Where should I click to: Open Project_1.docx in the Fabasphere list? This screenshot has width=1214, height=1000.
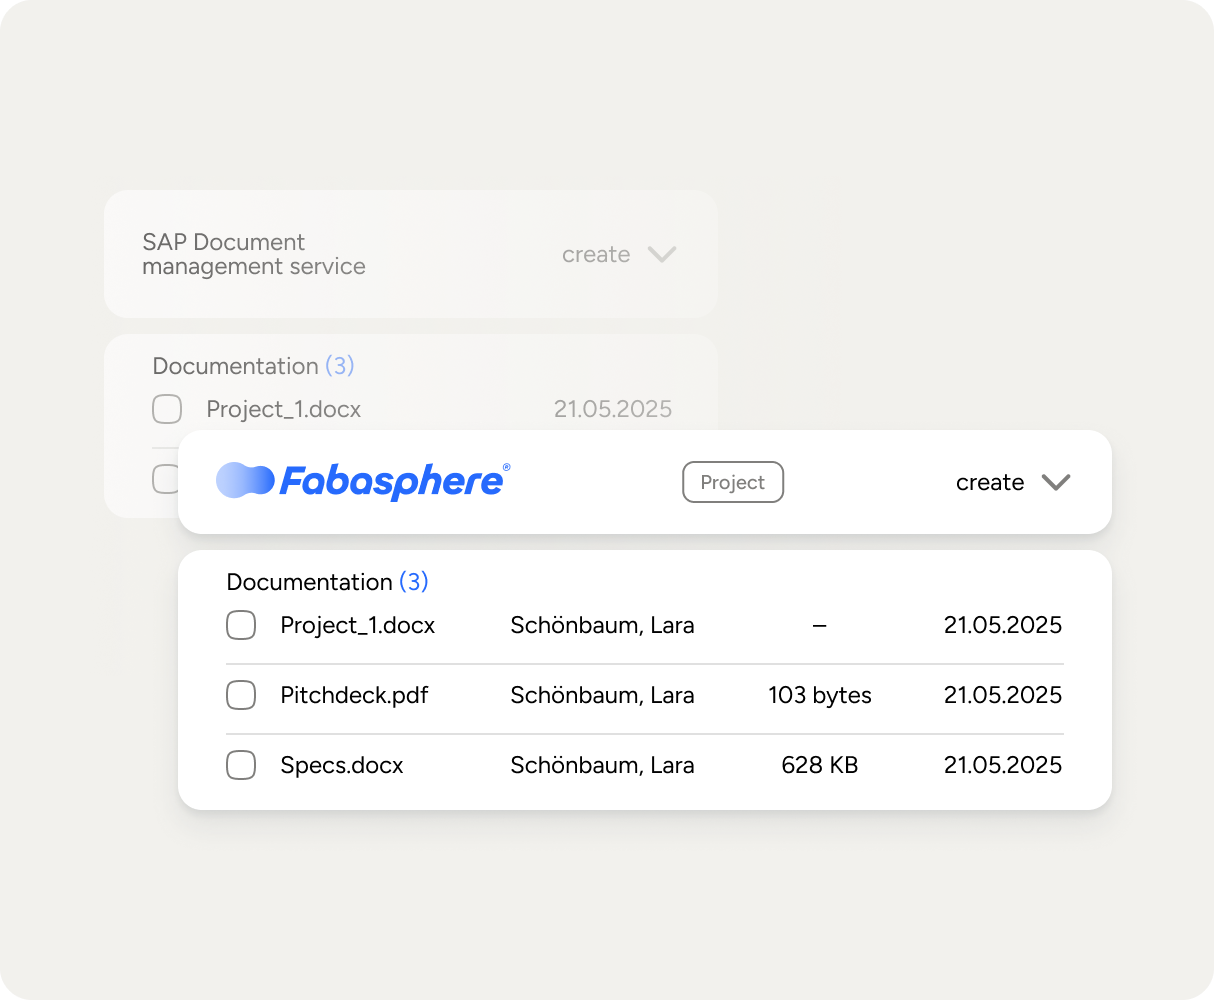pos(358,625)
